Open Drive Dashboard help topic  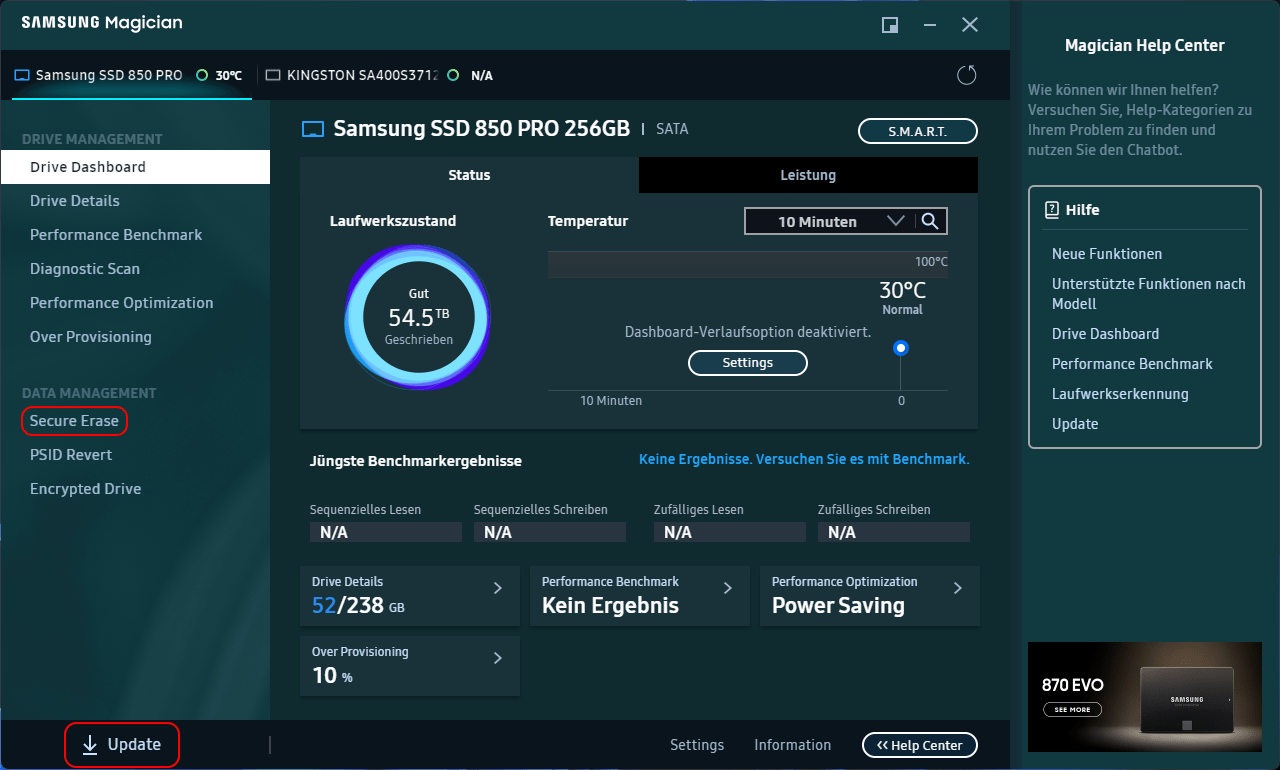(x=1105, y=334)
